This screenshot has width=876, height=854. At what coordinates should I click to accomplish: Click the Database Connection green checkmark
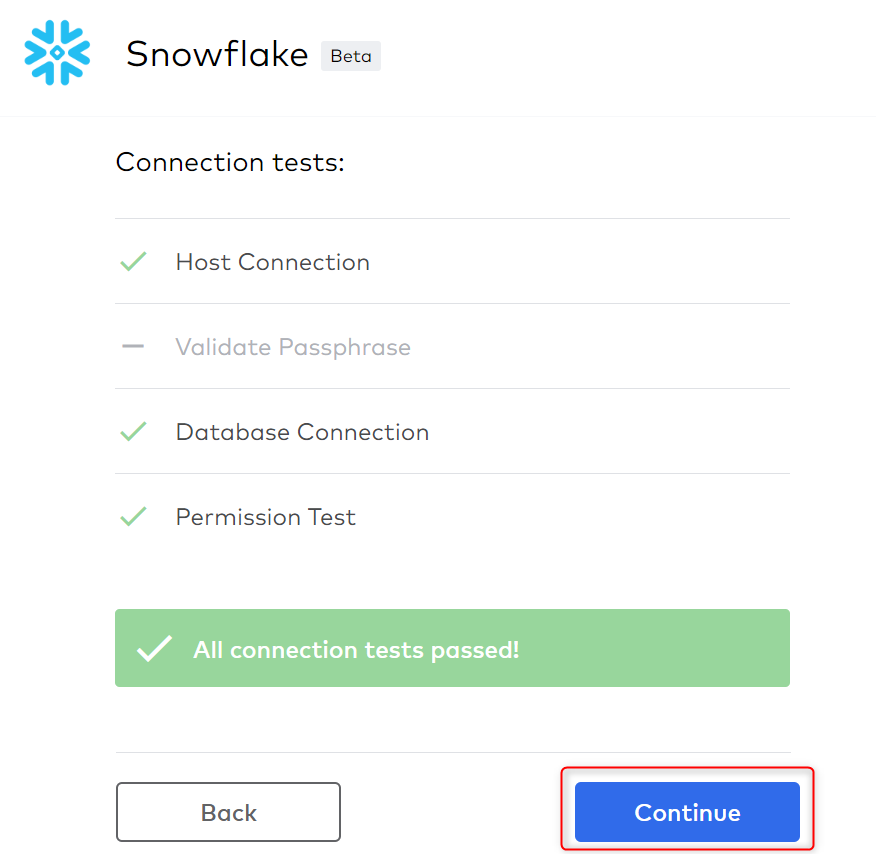(x=133, y=431)
